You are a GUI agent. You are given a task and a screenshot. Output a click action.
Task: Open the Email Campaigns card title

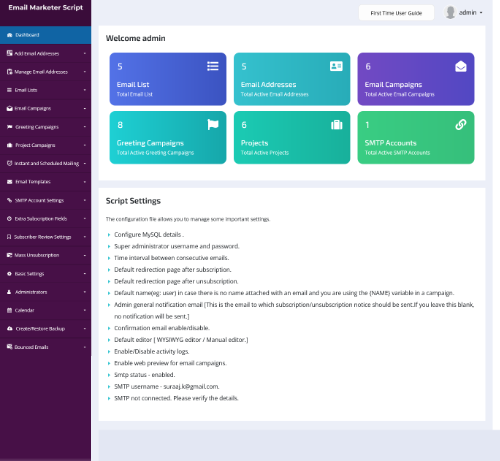[x=393, y=85]
